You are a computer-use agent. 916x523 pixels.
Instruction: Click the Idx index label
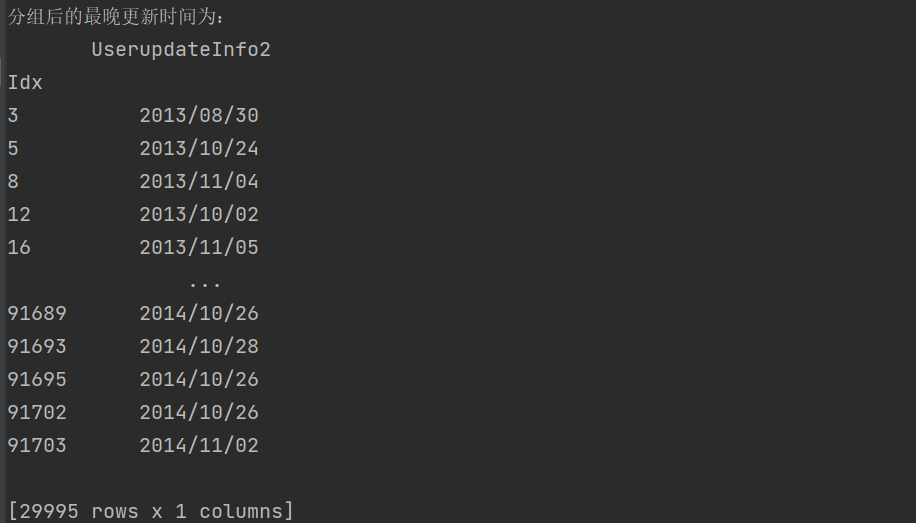pyautogui.click(x=25, y=82)
